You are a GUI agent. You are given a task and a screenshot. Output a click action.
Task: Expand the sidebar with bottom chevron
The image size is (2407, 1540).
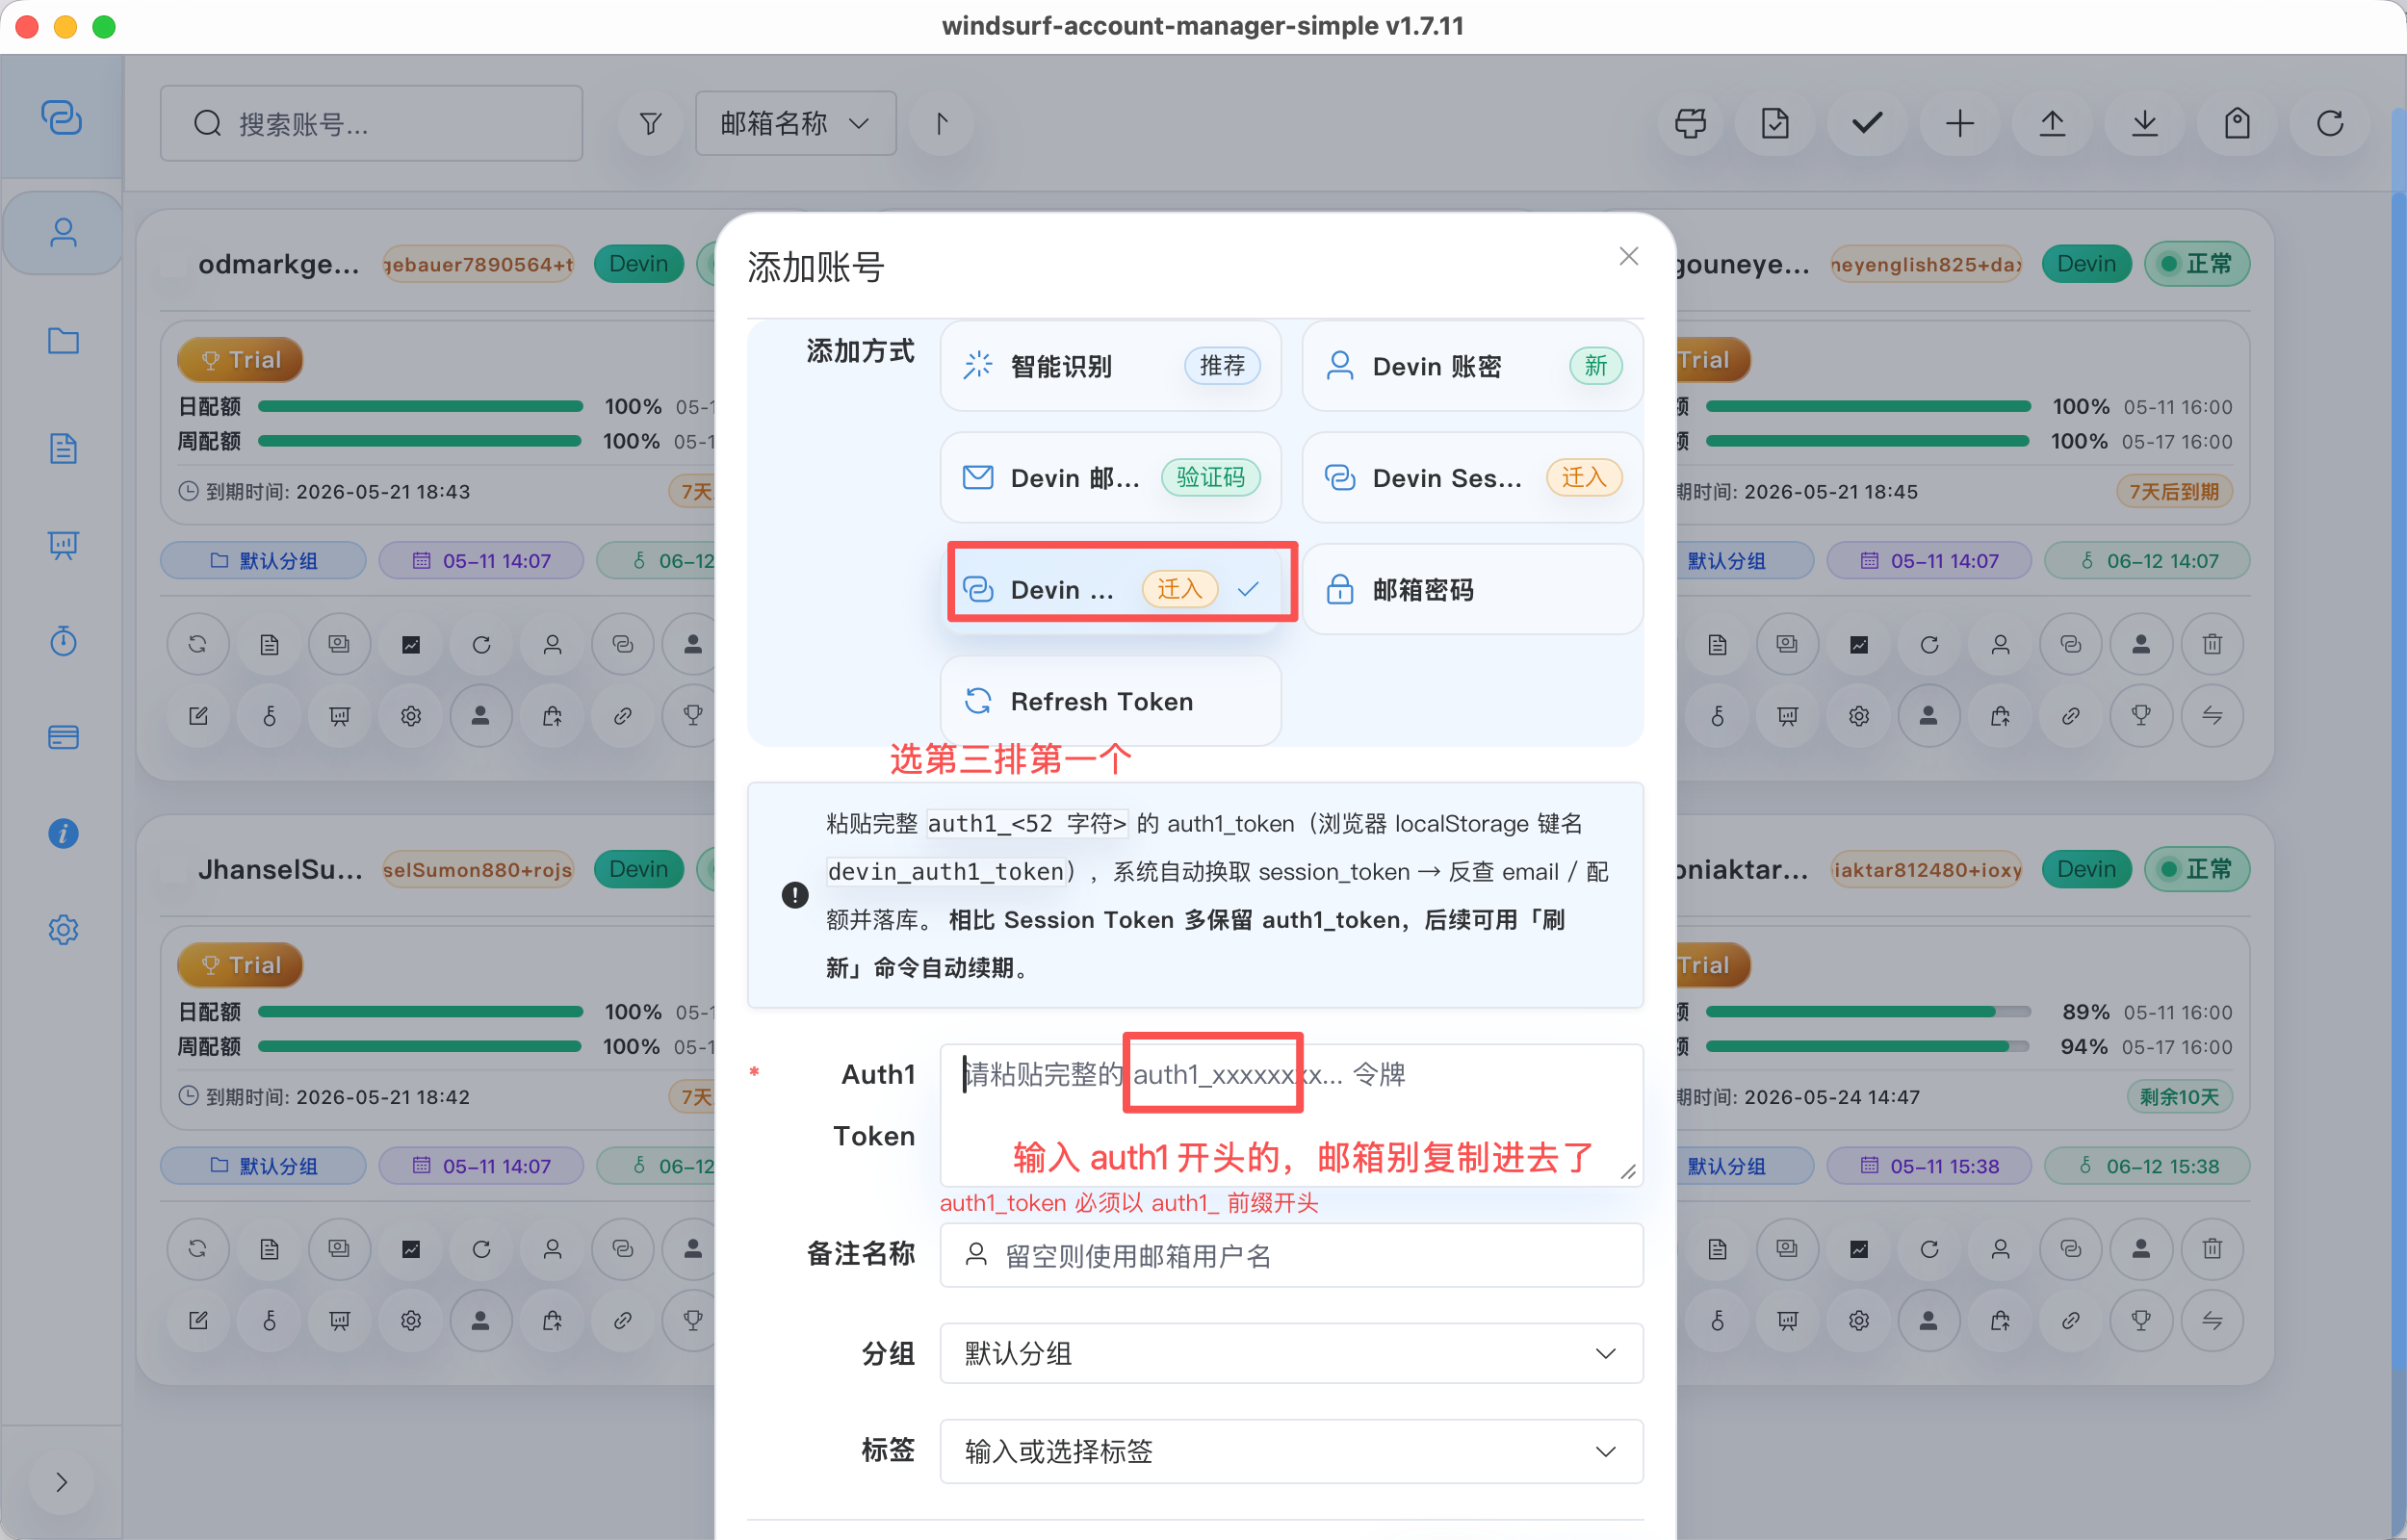coord(61,1482)
